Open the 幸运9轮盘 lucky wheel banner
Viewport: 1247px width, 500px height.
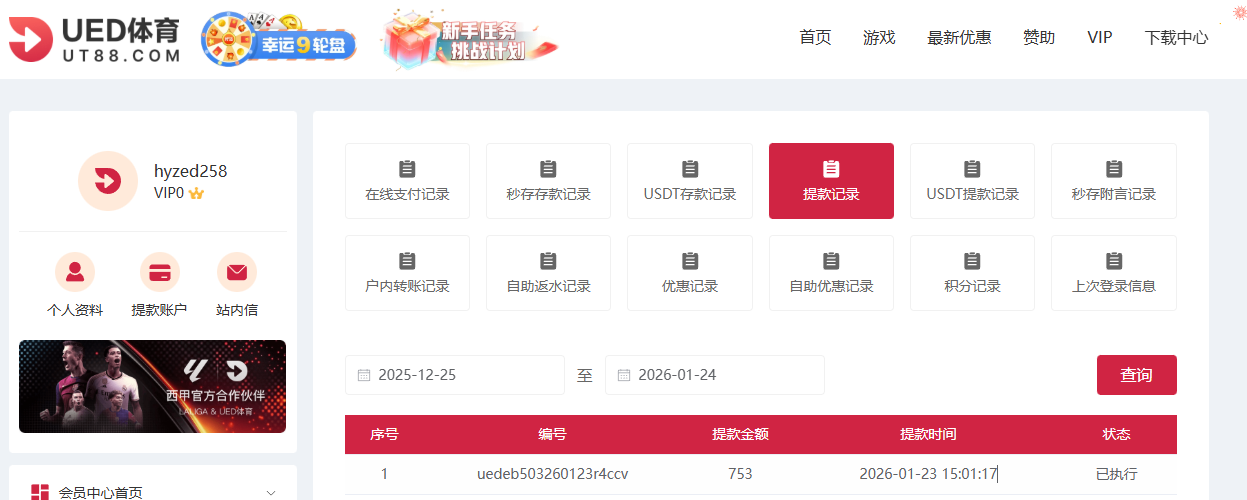click(x=279, y=40)
